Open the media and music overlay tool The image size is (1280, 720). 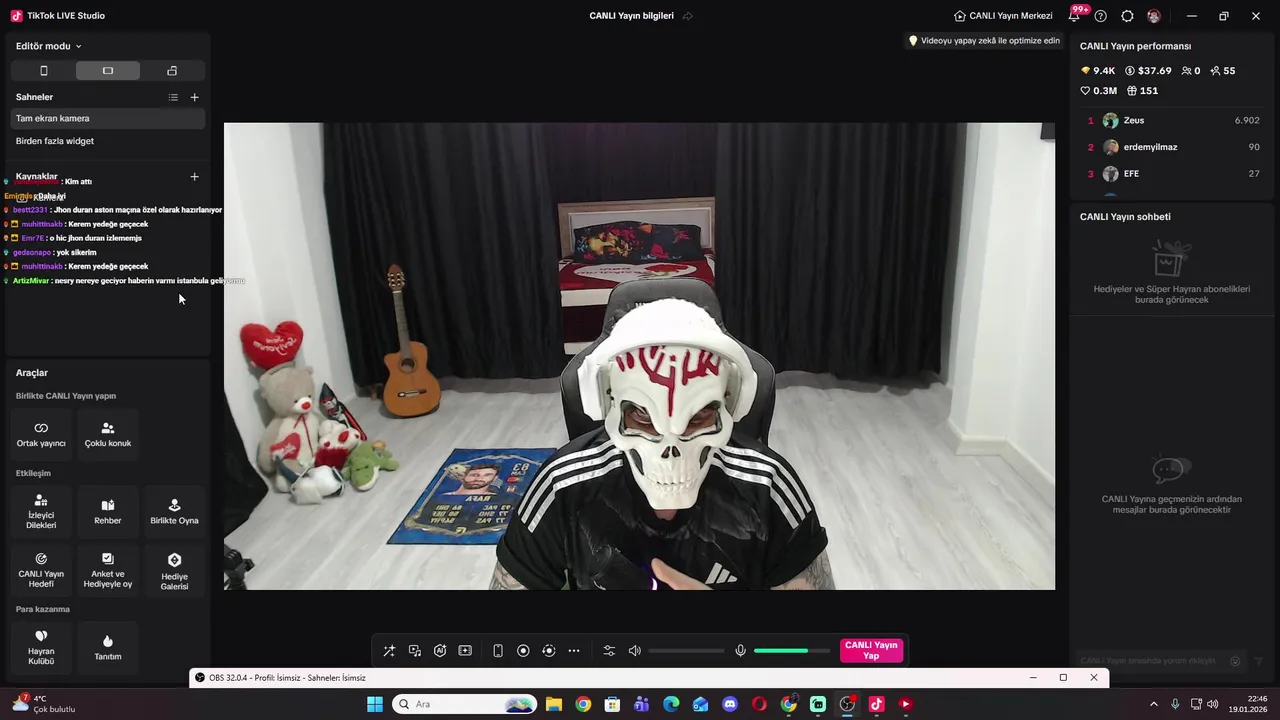[x=415, y=651]
